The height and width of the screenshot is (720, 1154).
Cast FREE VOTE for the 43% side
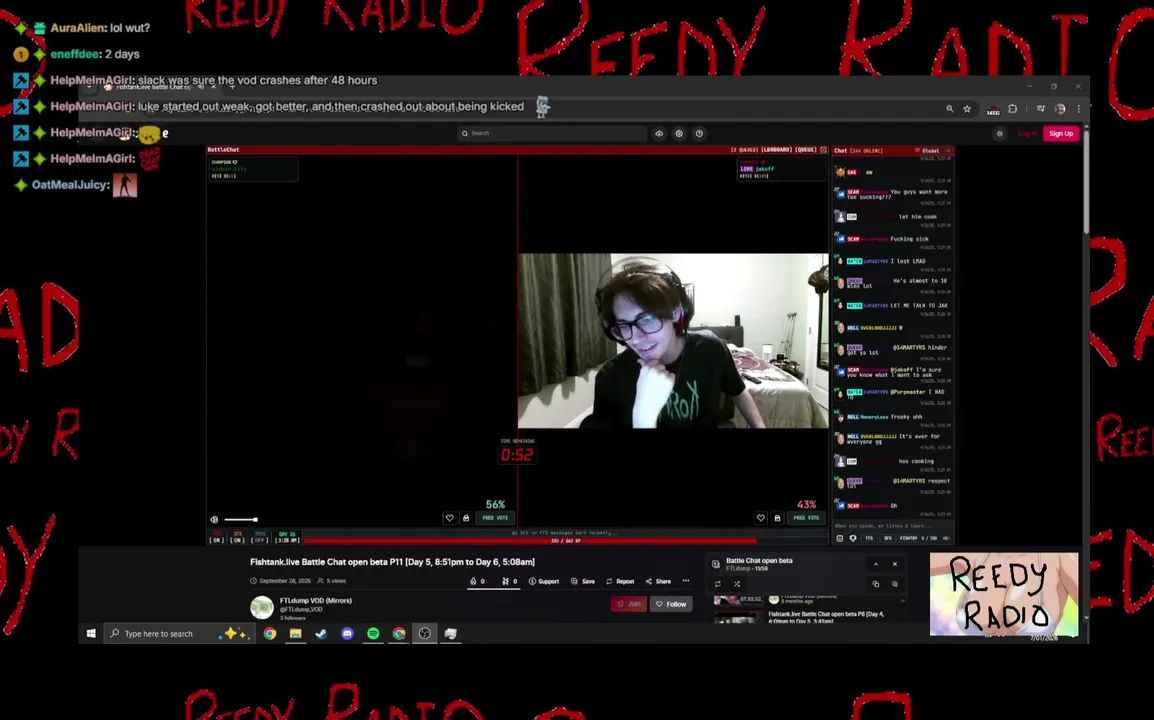806,518
